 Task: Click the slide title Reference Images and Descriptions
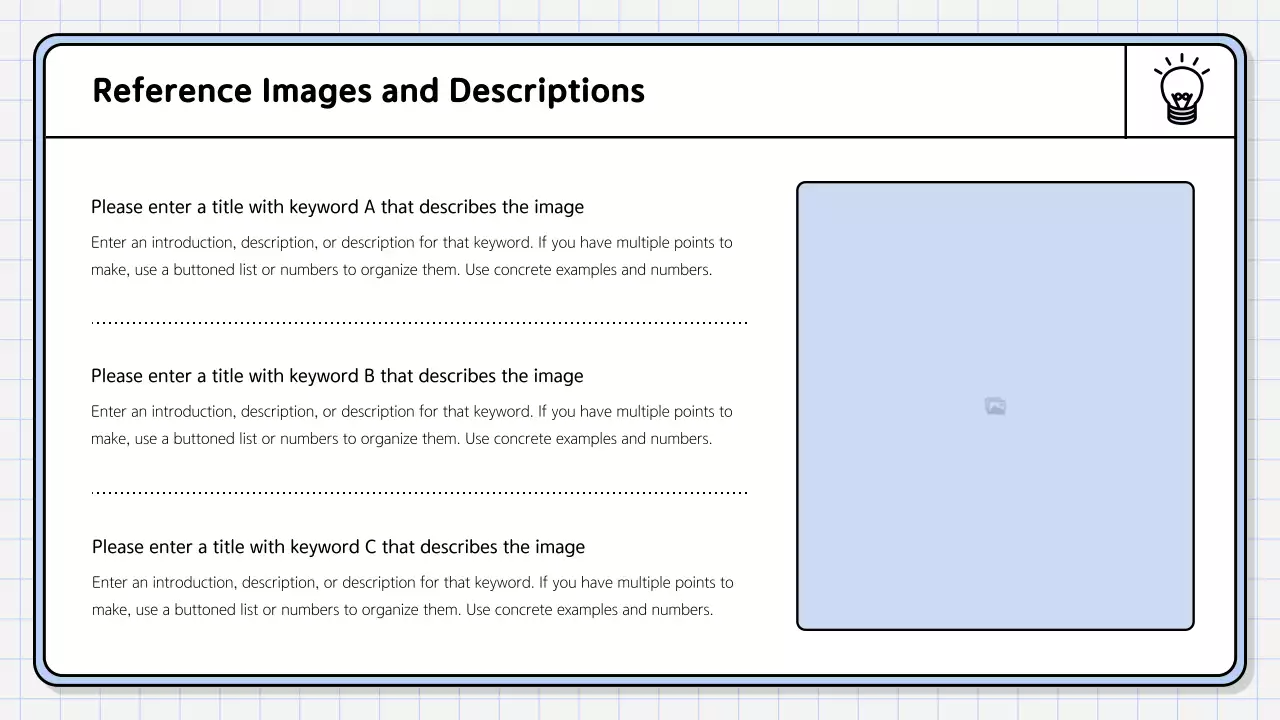[368, 90]
